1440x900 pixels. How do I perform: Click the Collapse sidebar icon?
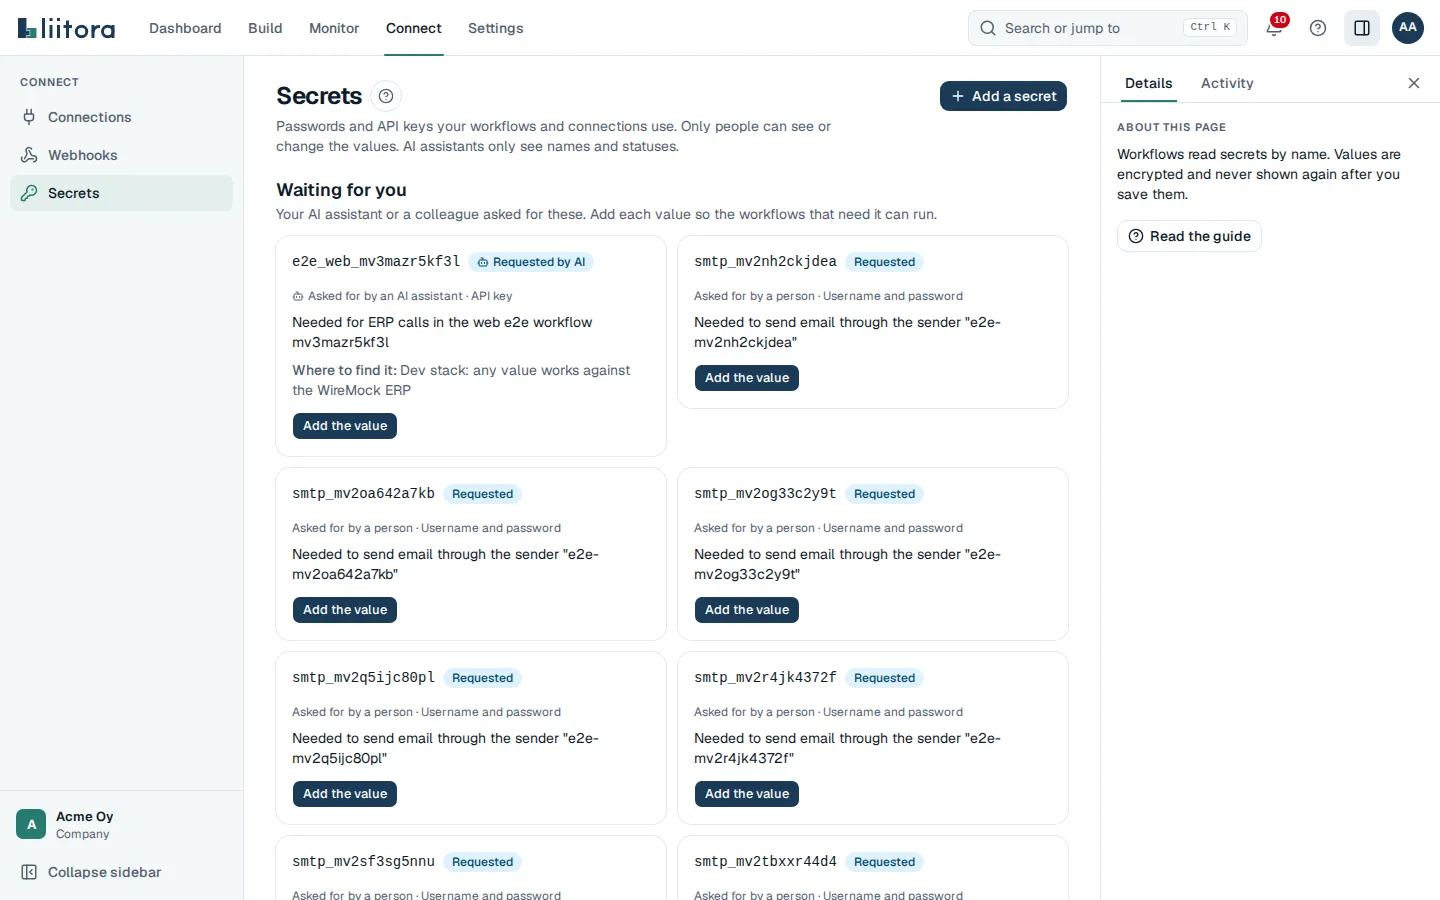point(29,872)
